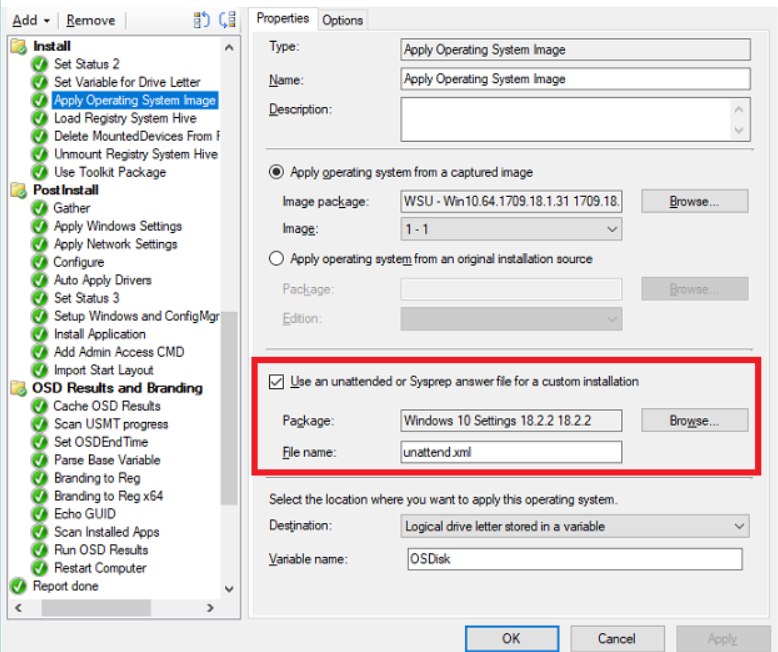Screen dimensions: 778x652
Task: Click the Image package text field
Action: 511,201
